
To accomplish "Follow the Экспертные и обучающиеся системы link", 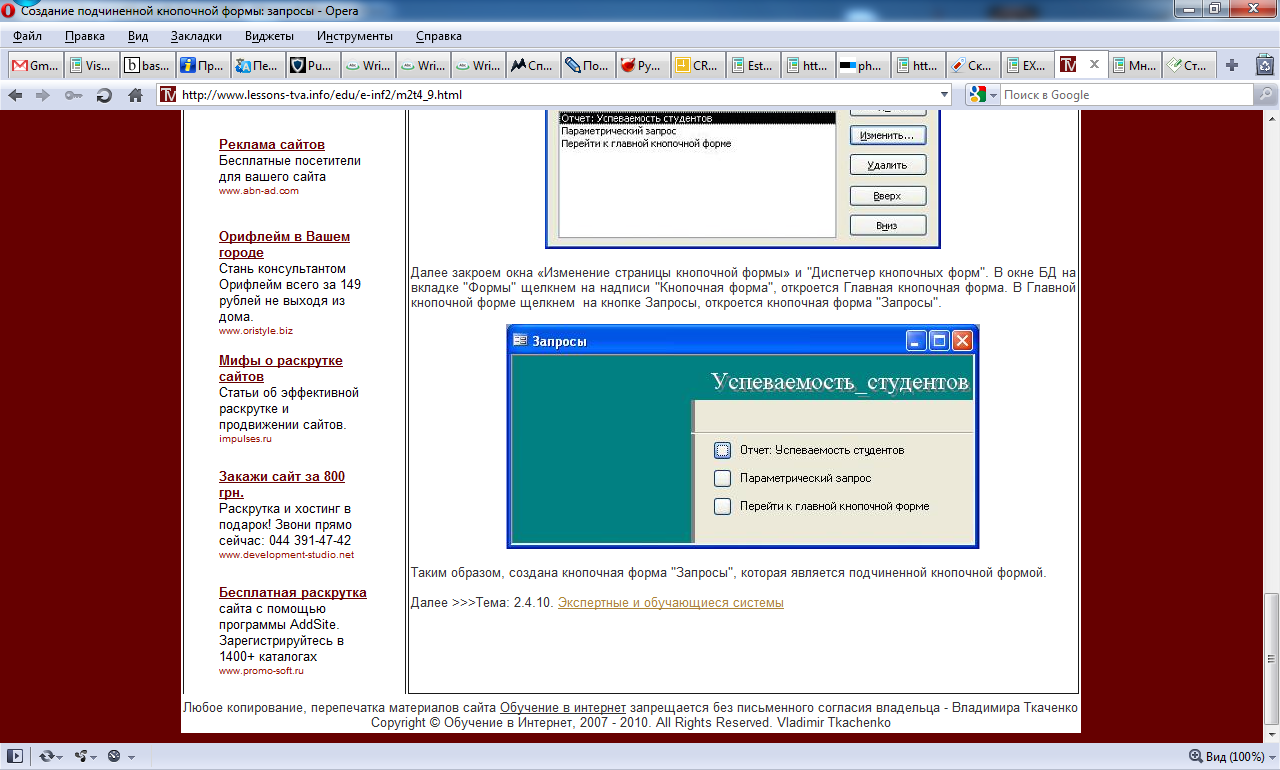I will click(x=670, y=602).
